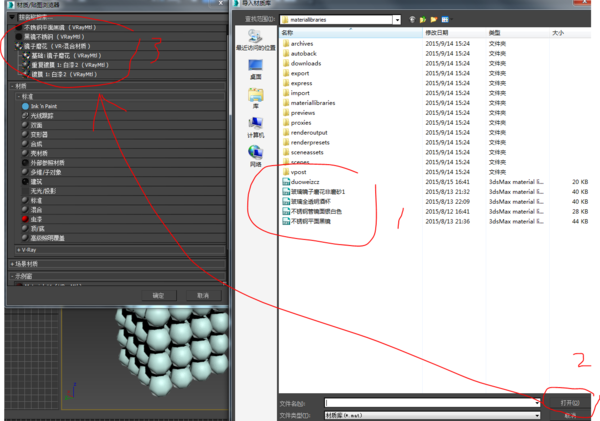600x421 pixels.
Task: Select the previews folder
Action: pos(299,113)
